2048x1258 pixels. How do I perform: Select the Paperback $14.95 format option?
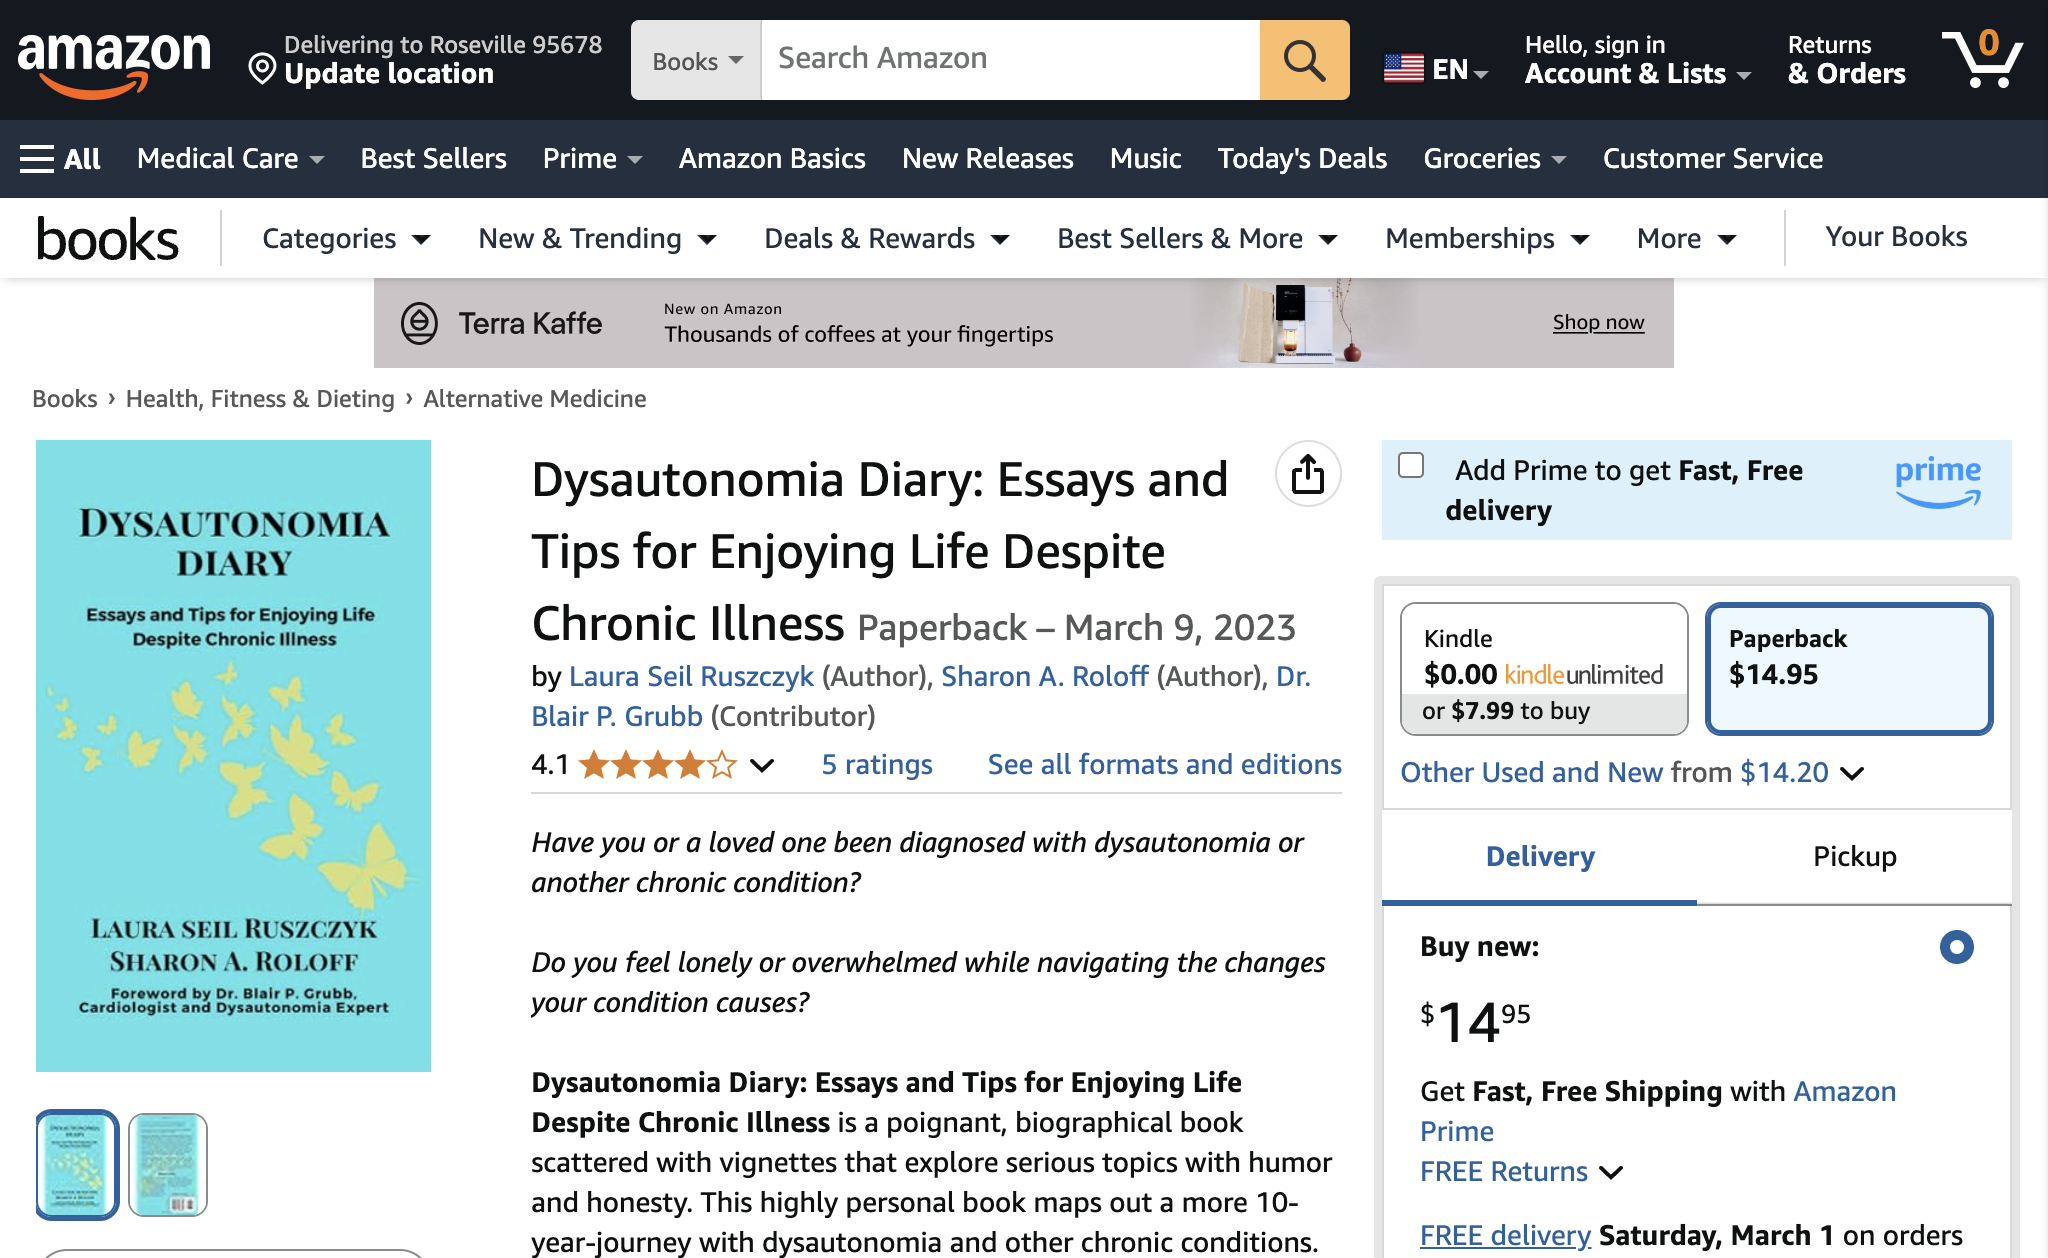[x=1849, y=669]
